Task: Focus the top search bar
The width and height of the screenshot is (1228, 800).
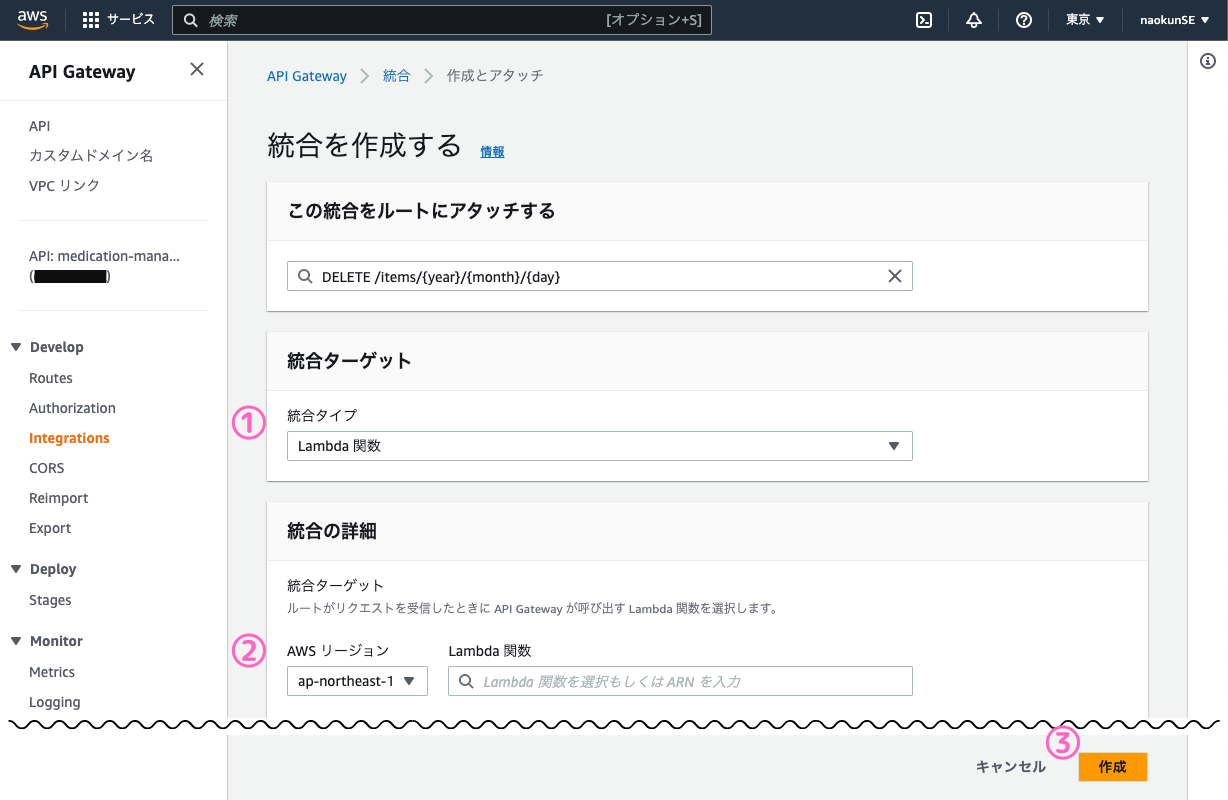Action: (442, 20)
